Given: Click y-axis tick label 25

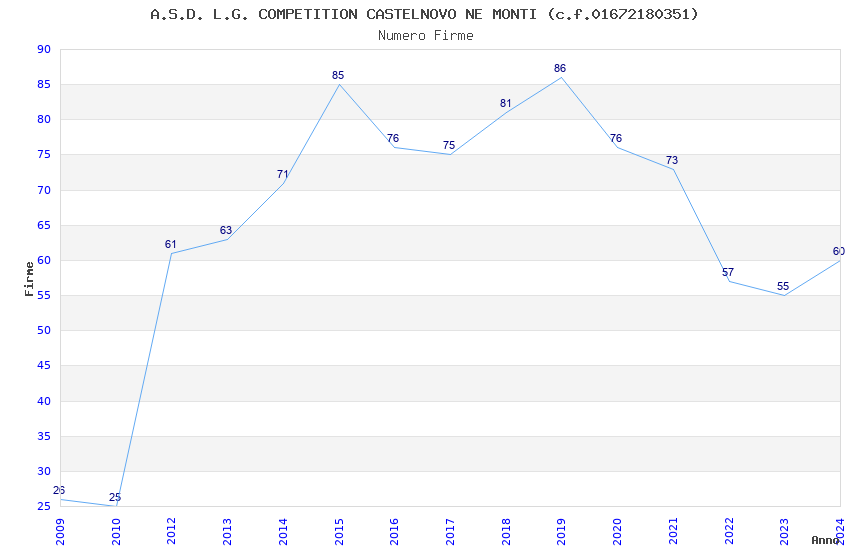Looking at the screenshot, I should tap(44, 507).
